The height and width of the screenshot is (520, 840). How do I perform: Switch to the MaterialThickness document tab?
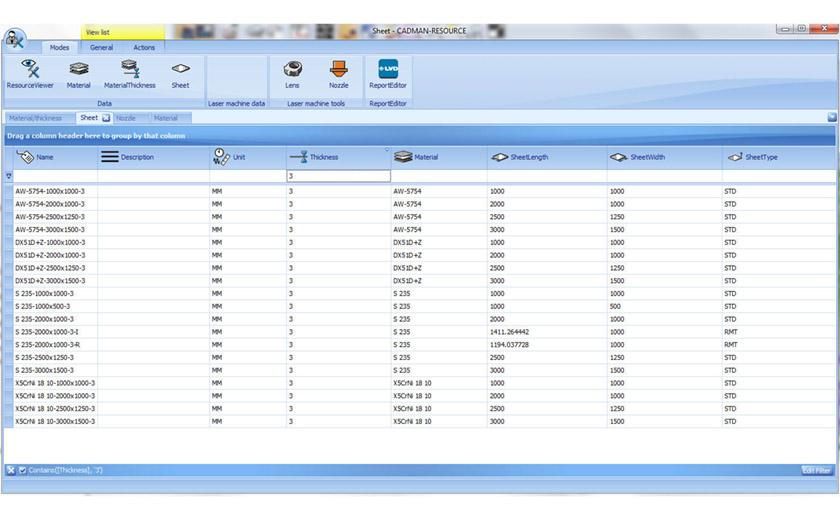click(x=35, y=118)
